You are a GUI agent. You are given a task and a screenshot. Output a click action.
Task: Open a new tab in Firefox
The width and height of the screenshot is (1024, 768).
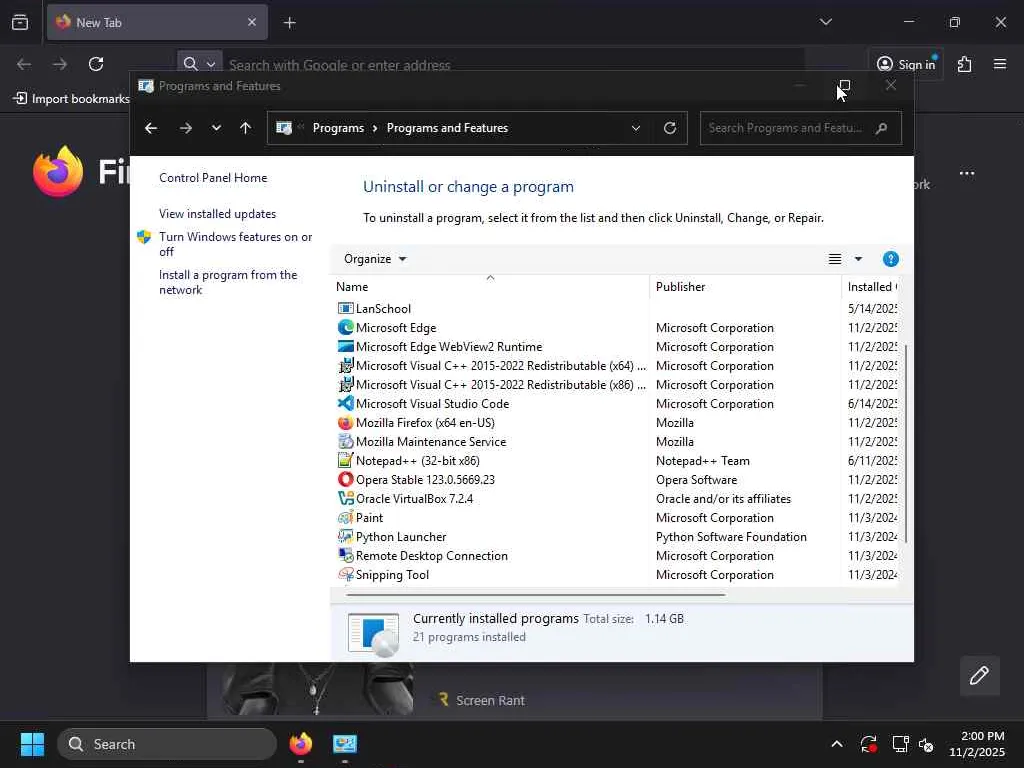289,23
